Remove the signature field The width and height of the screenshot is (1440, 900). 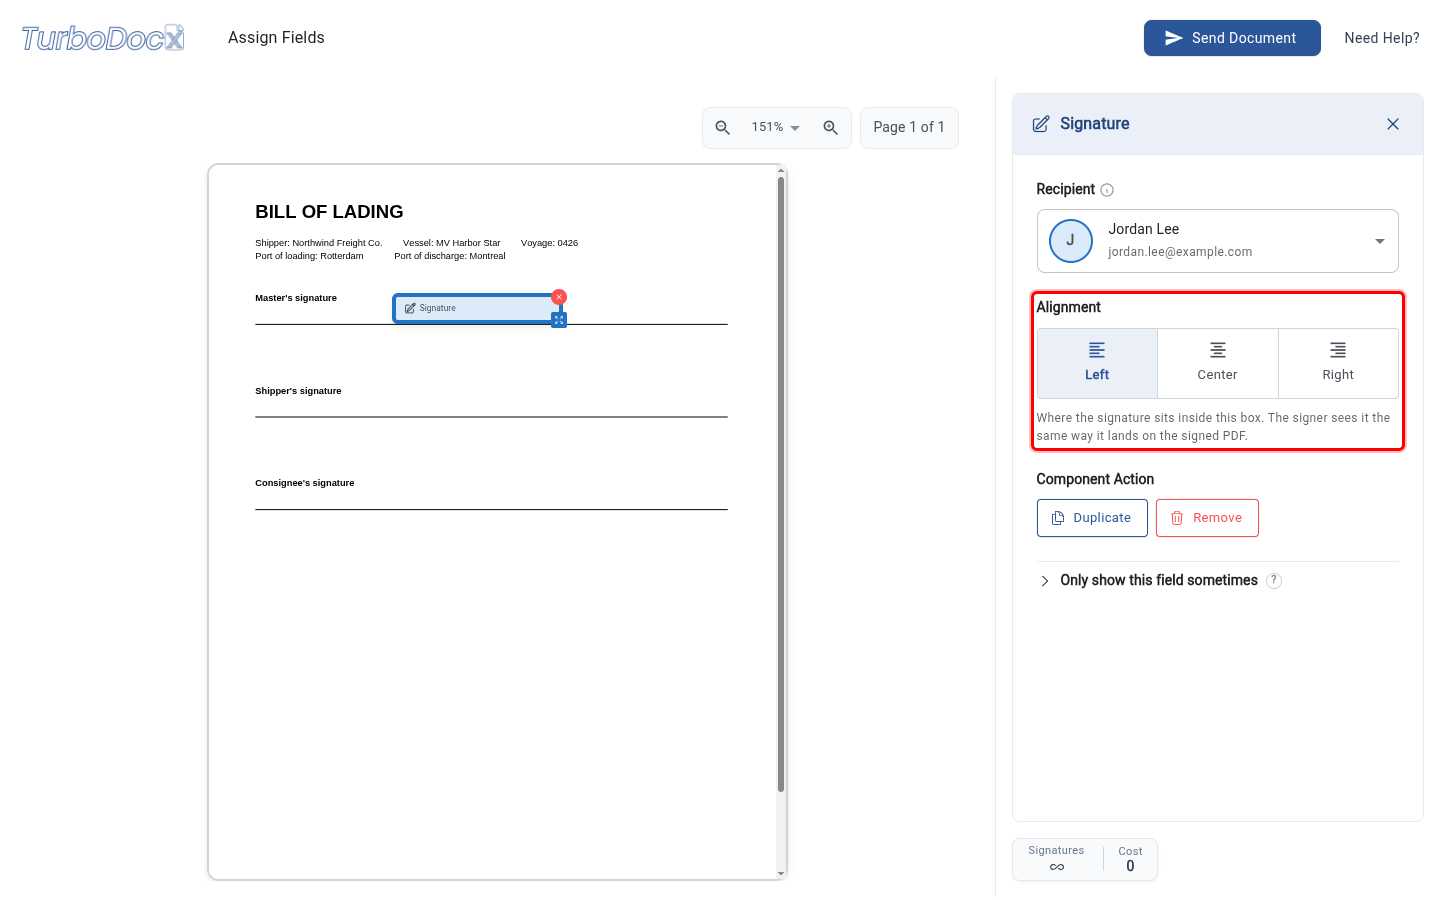pyautogui.click(x=1207, y=518)
